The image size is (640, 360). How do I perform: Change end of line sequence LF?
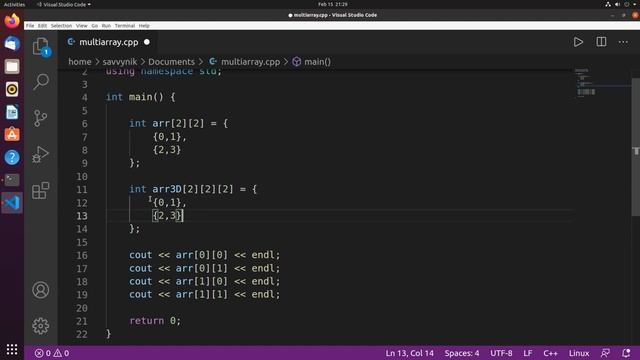coord(528,353)
